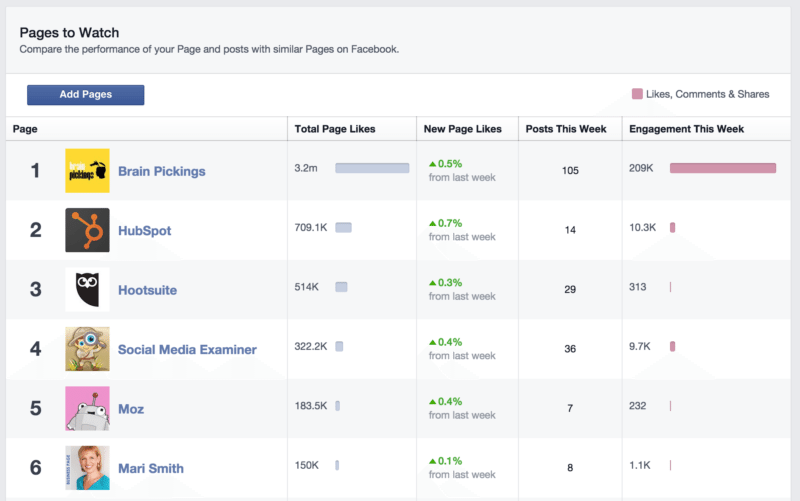Open the Moz page link
The height and width of the screenshot is (501, 800).
click(x=131, y=409)
